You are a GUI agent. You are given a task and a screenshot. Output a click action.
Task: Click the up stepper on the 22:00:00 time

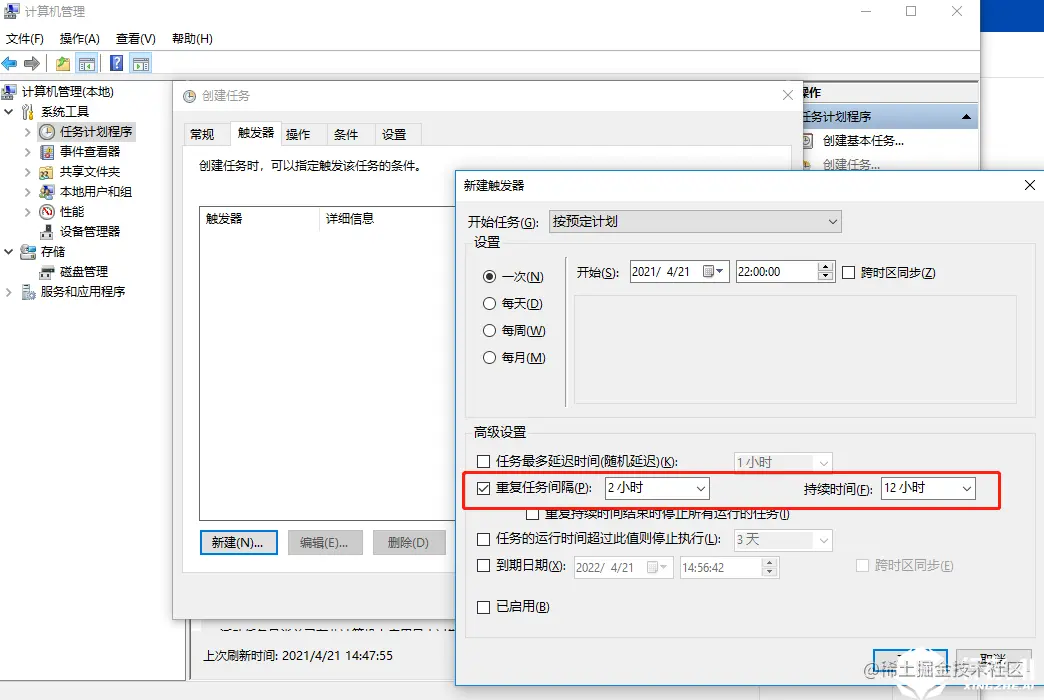click(x=825, y=266)
